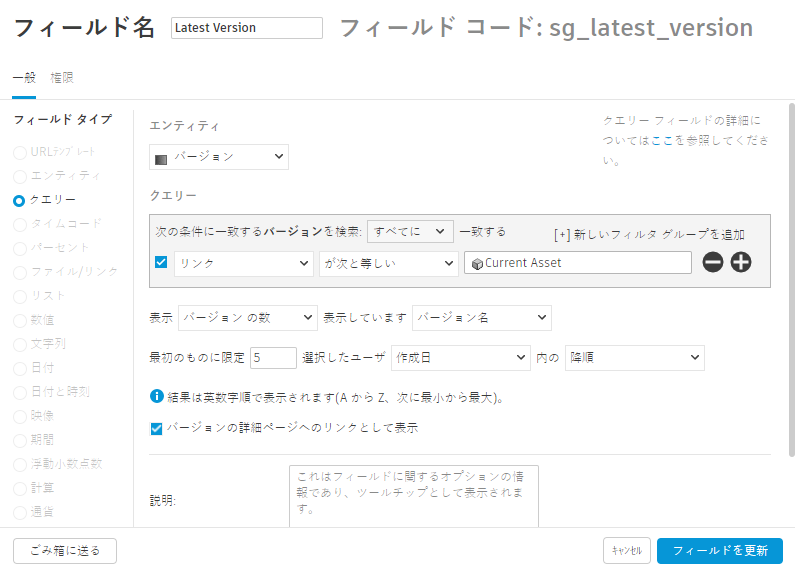Open the すべてに match dropdown

pos(410,231)
